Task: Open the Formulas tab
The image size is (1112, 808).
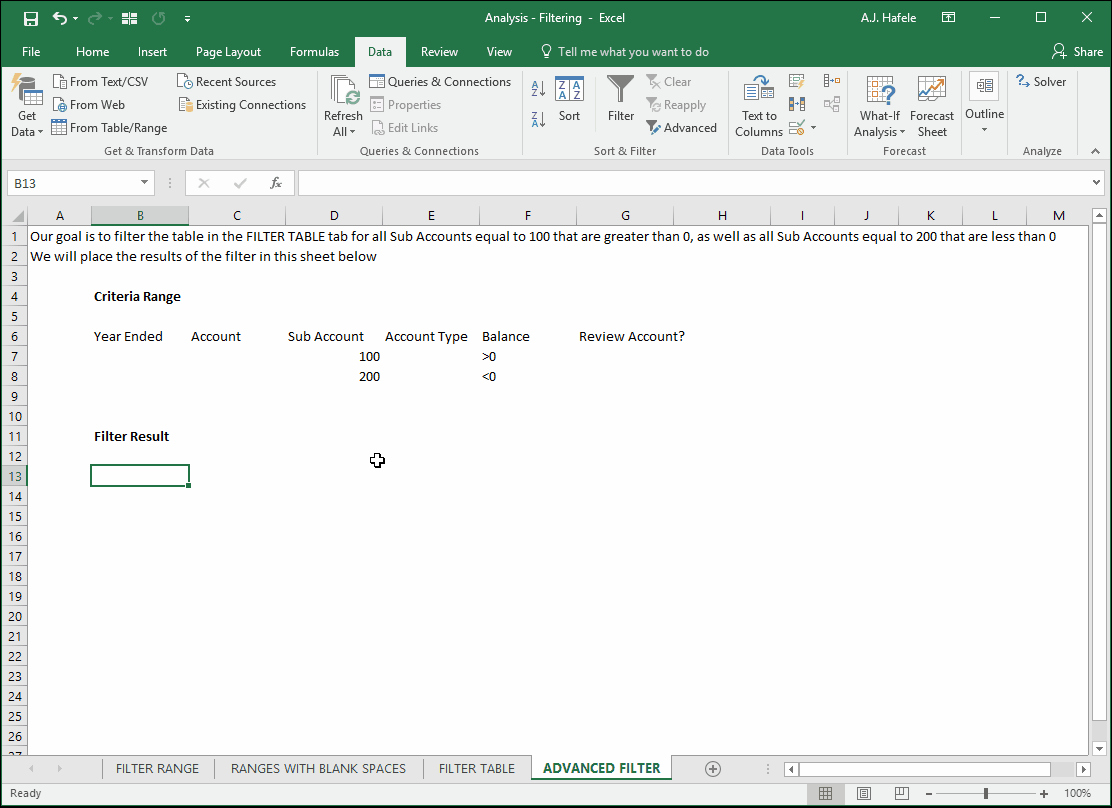Action: 314,52
